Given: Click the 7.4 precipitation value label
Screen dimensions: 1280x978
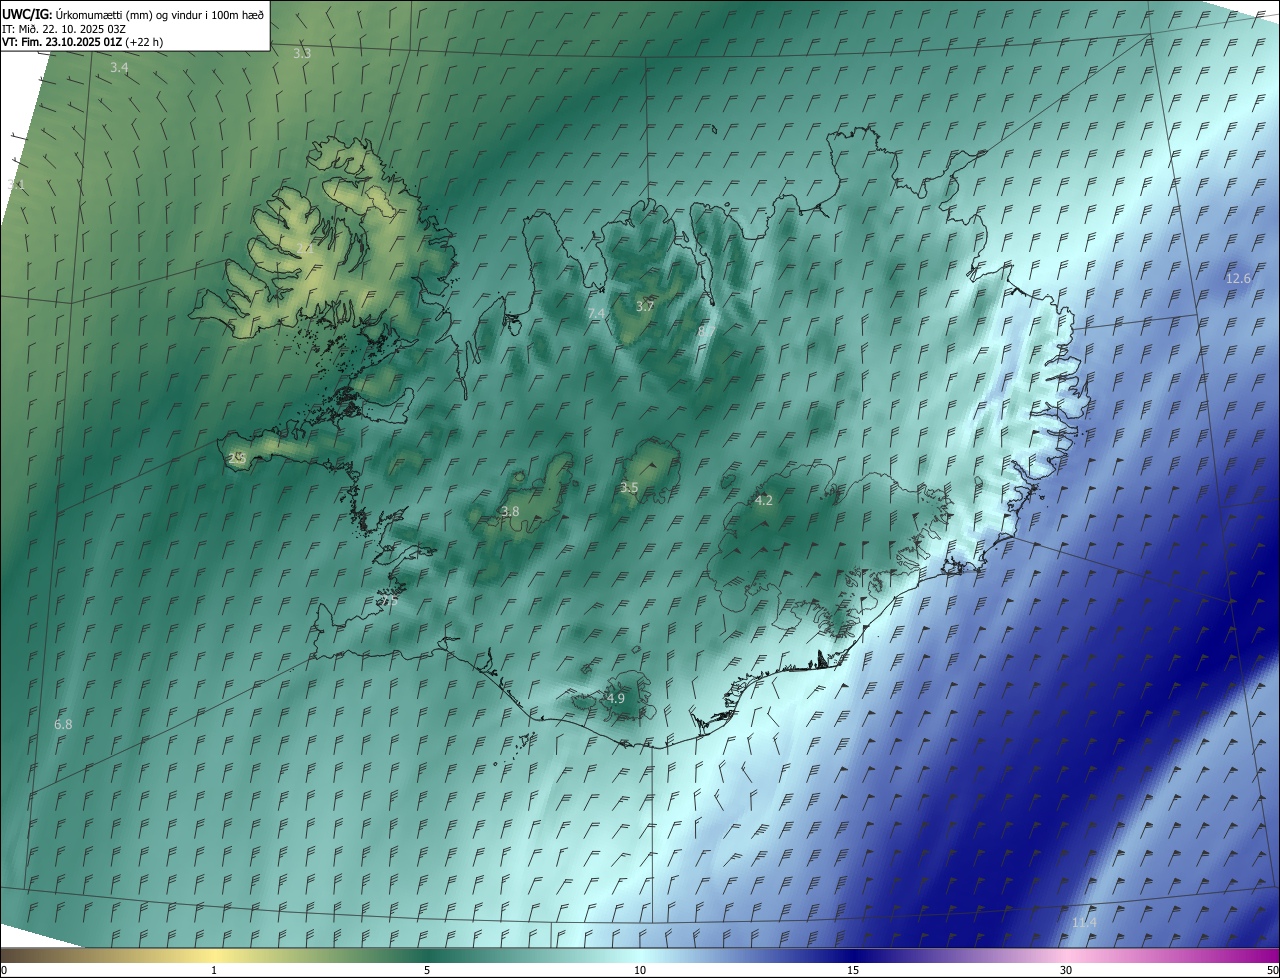Looking at the screenshot, I should pyautogui.click(x=596, y=314).
